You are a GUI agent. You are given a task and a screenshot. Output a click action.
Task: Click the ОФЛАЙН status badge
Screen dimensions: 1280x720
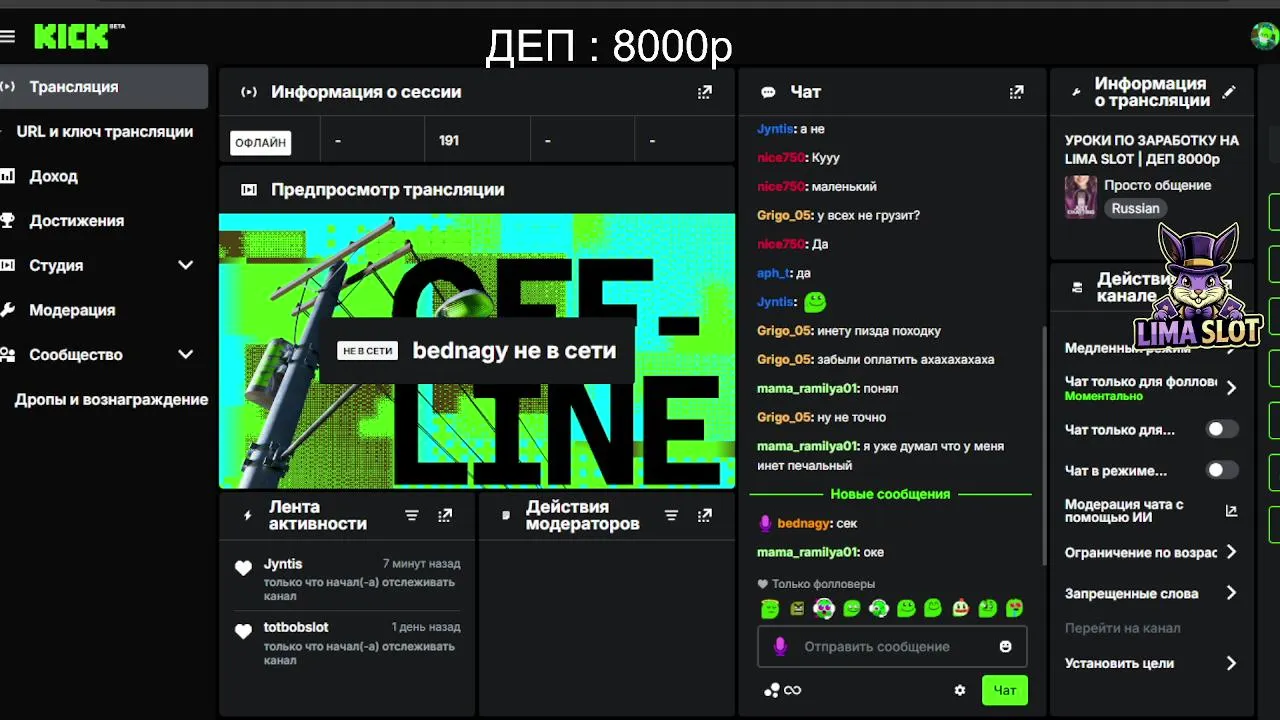(261, 142)
